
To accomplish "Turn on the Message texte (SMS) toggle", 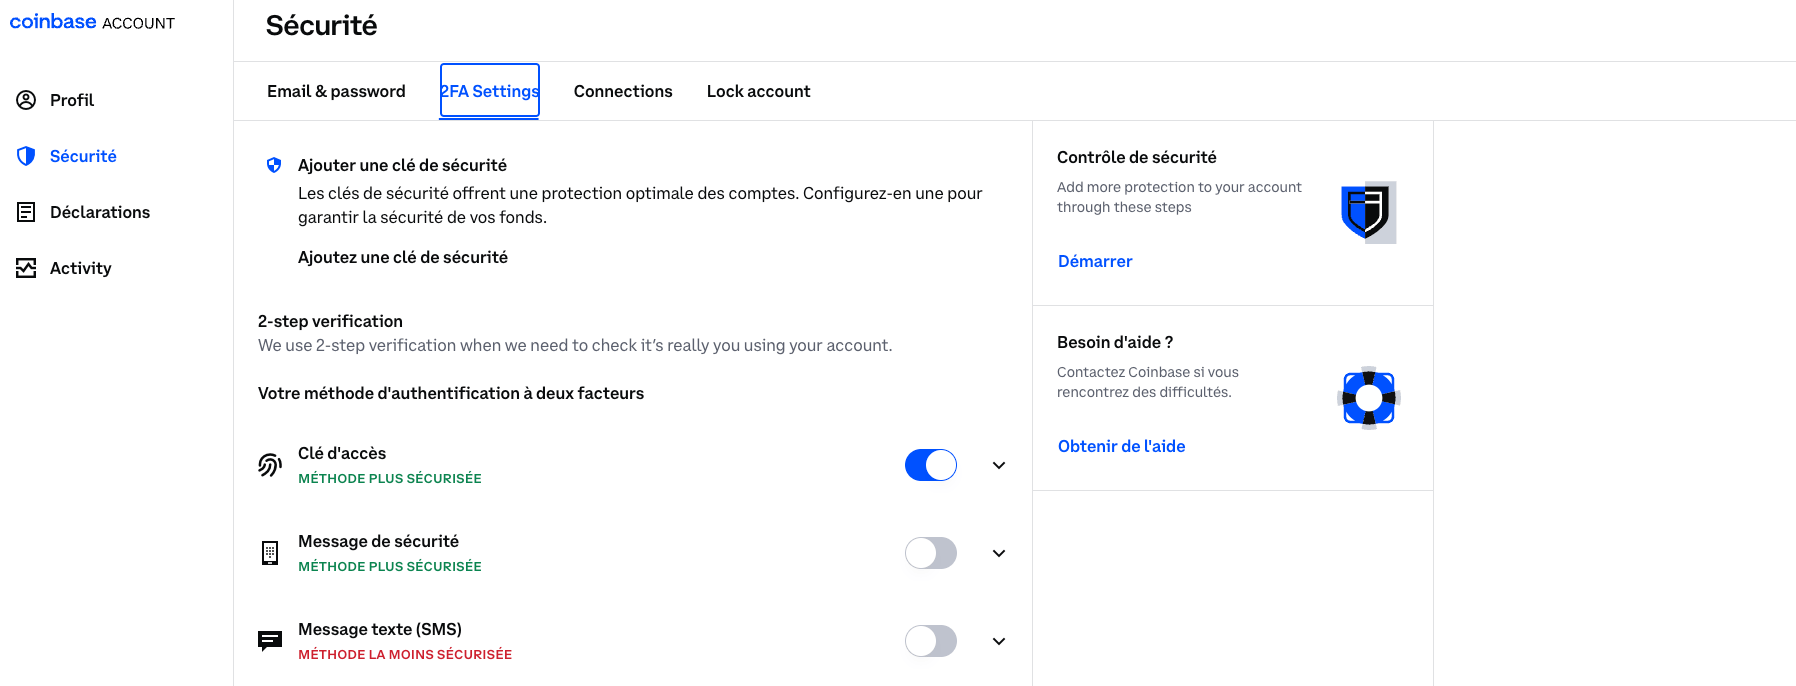I will [x=930, y=641].
